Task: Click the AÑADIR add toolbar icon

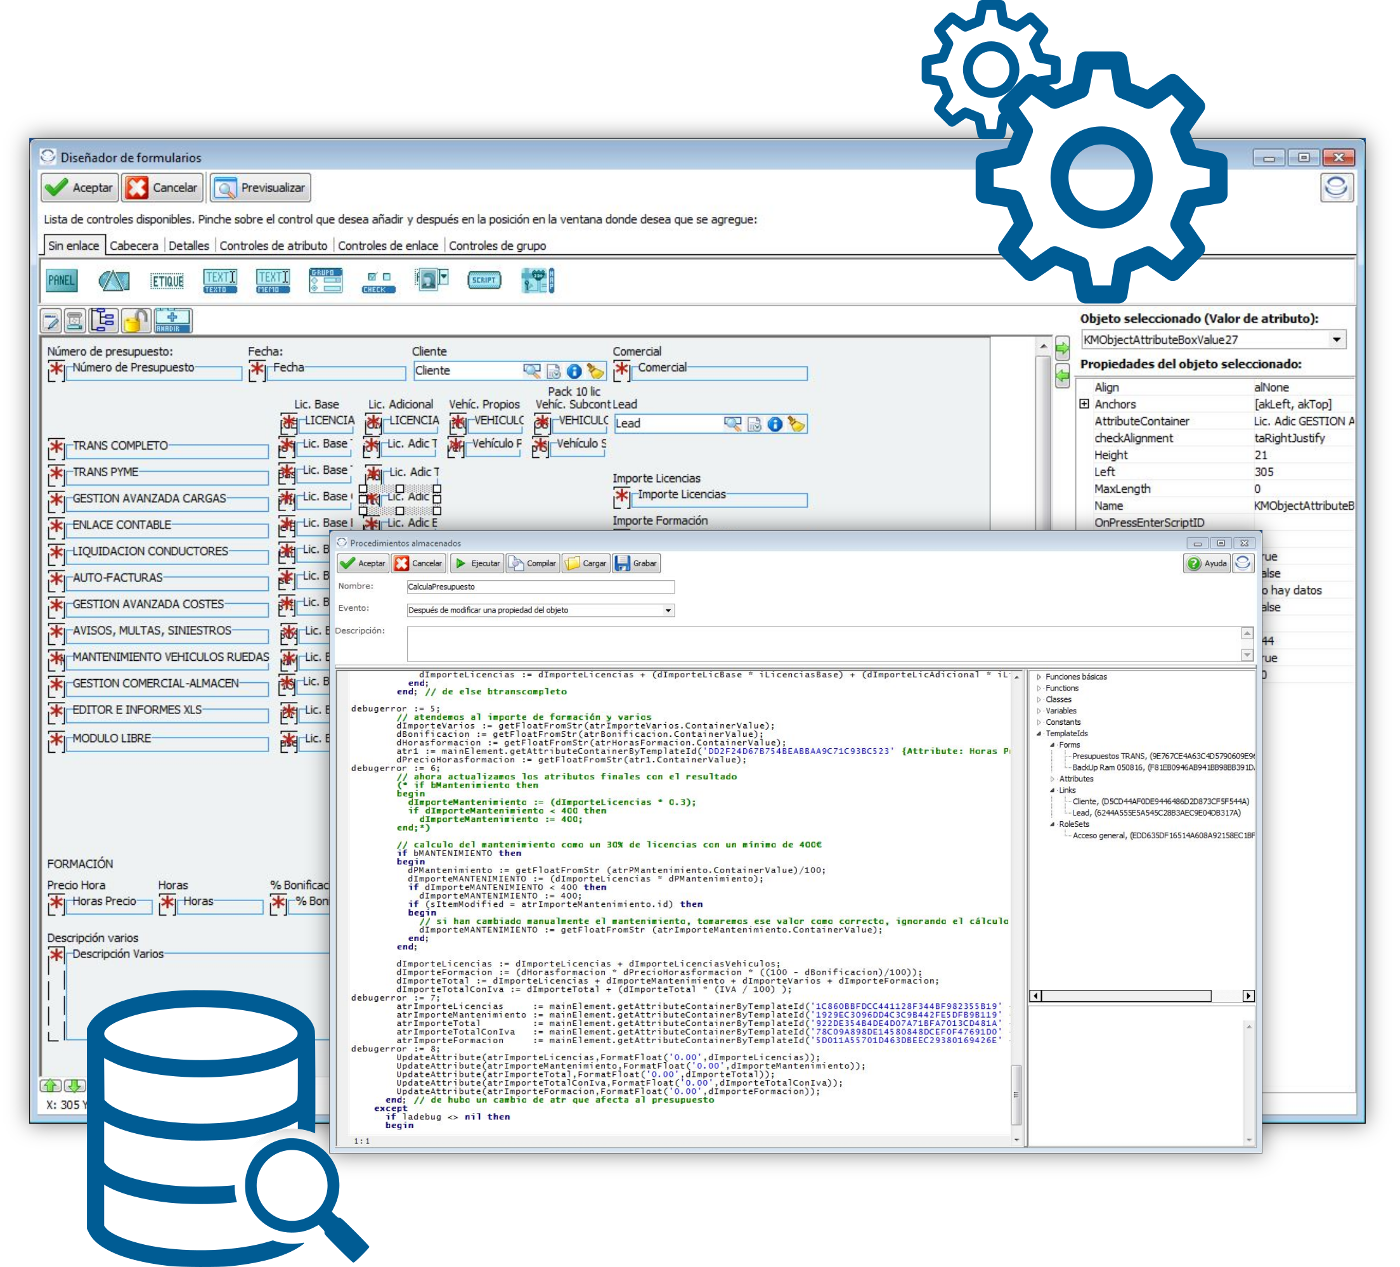Action: pyautogui.click(x=172, y=321)
